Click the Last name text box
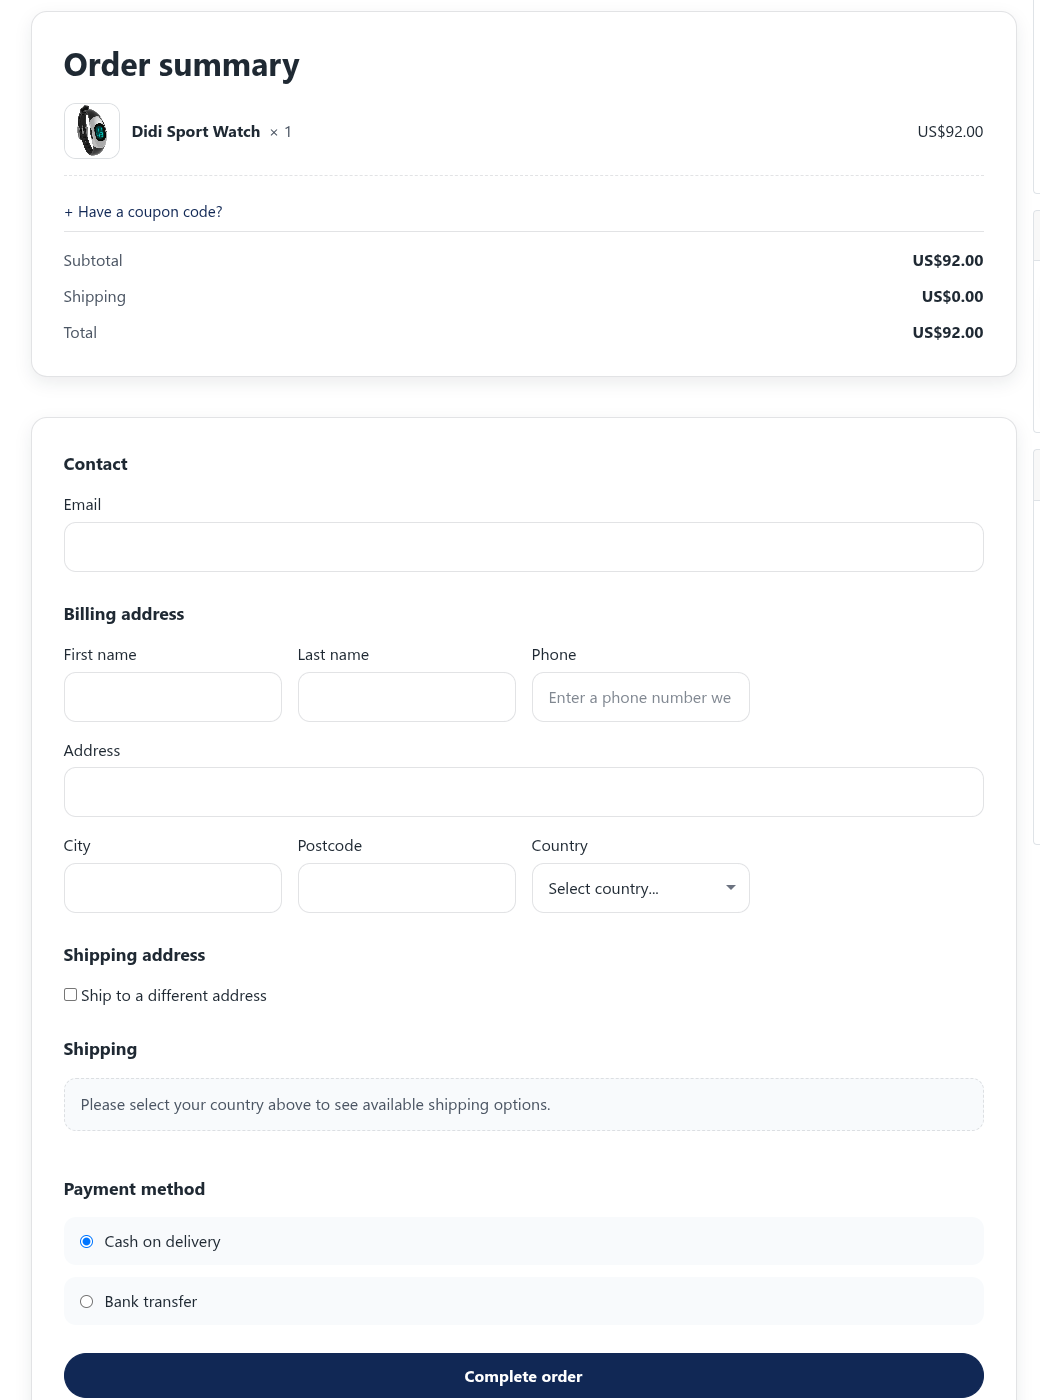Image resolution: width=1040 pixels, height=1400 pixels. click(406, 697)
